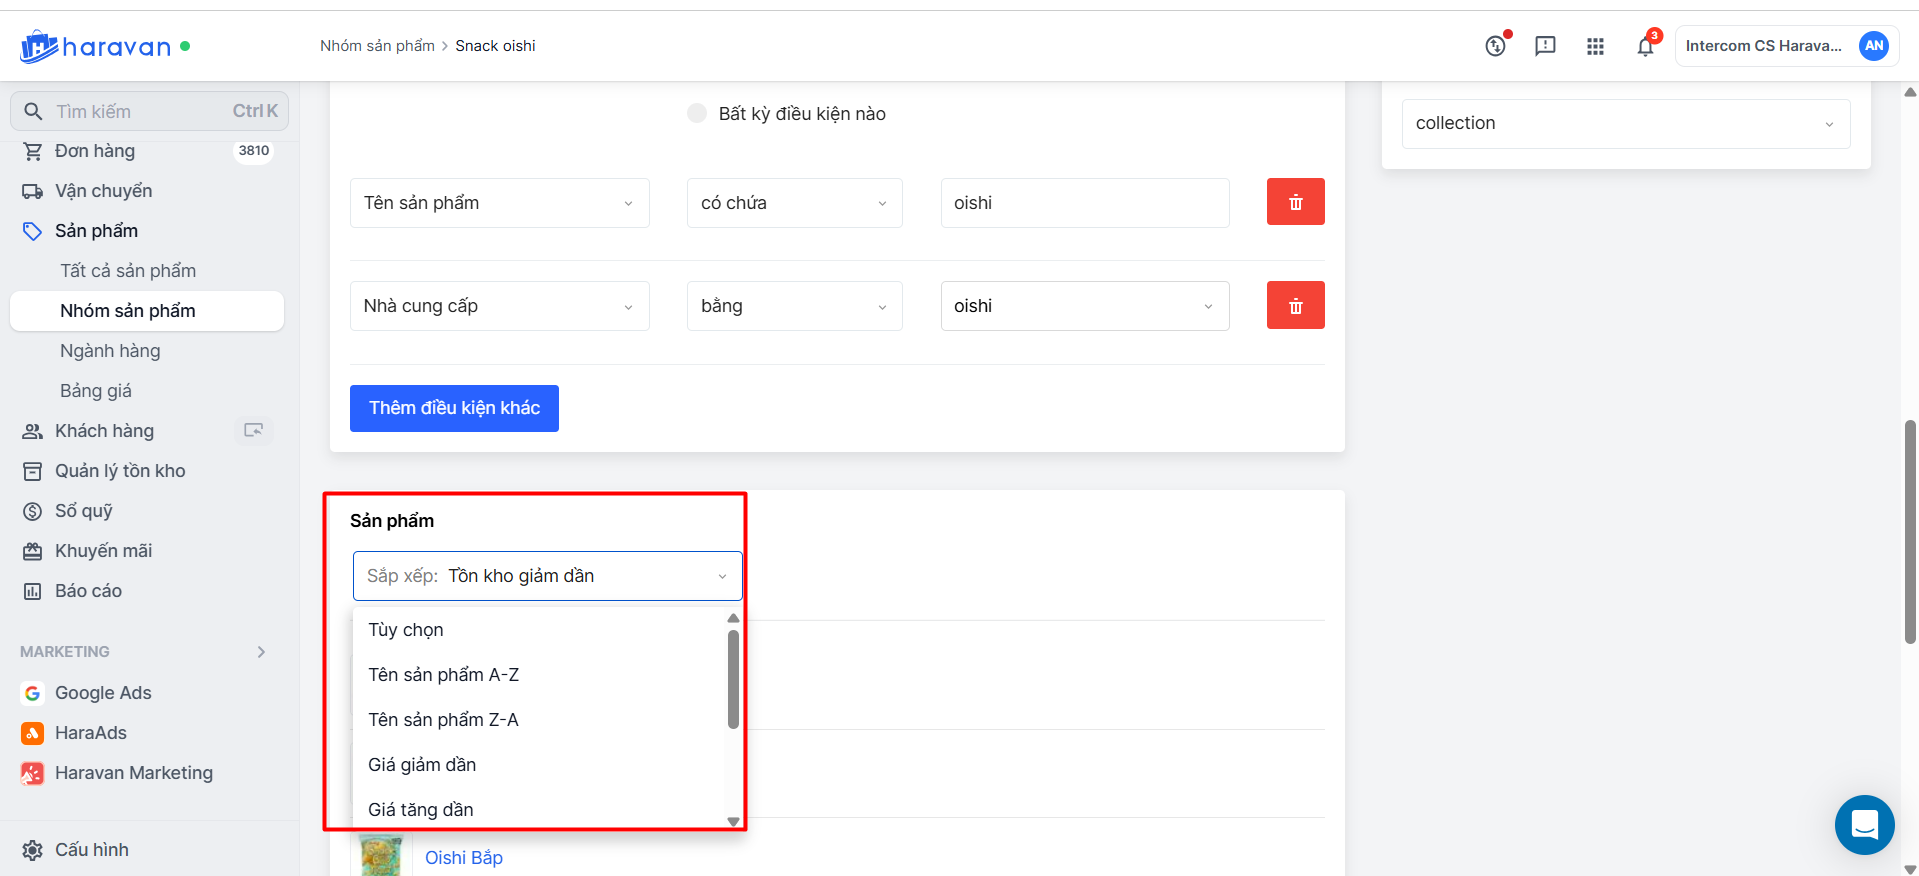Click the Google Ads icon
The height and width of the screenshot is (876, 1919).
click(x=33, y=693)
